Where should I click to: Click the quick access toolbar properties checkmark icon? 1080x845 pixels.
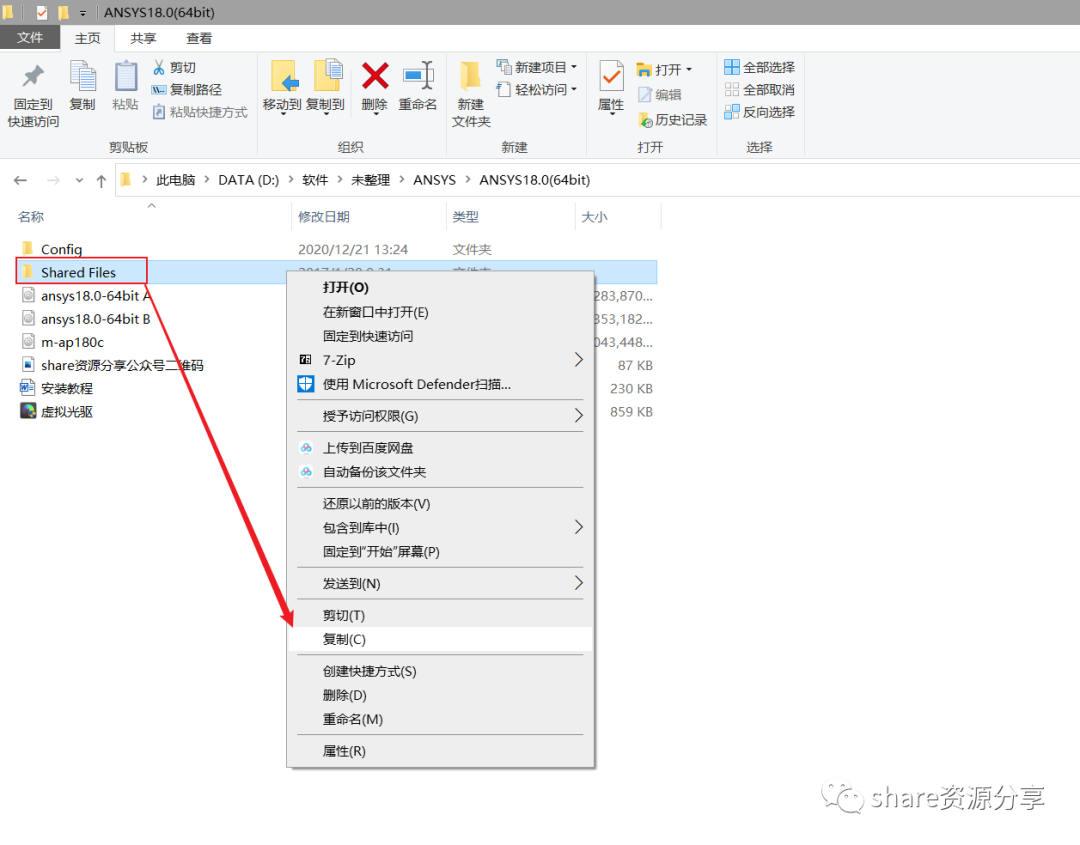(x=41, y=12)
